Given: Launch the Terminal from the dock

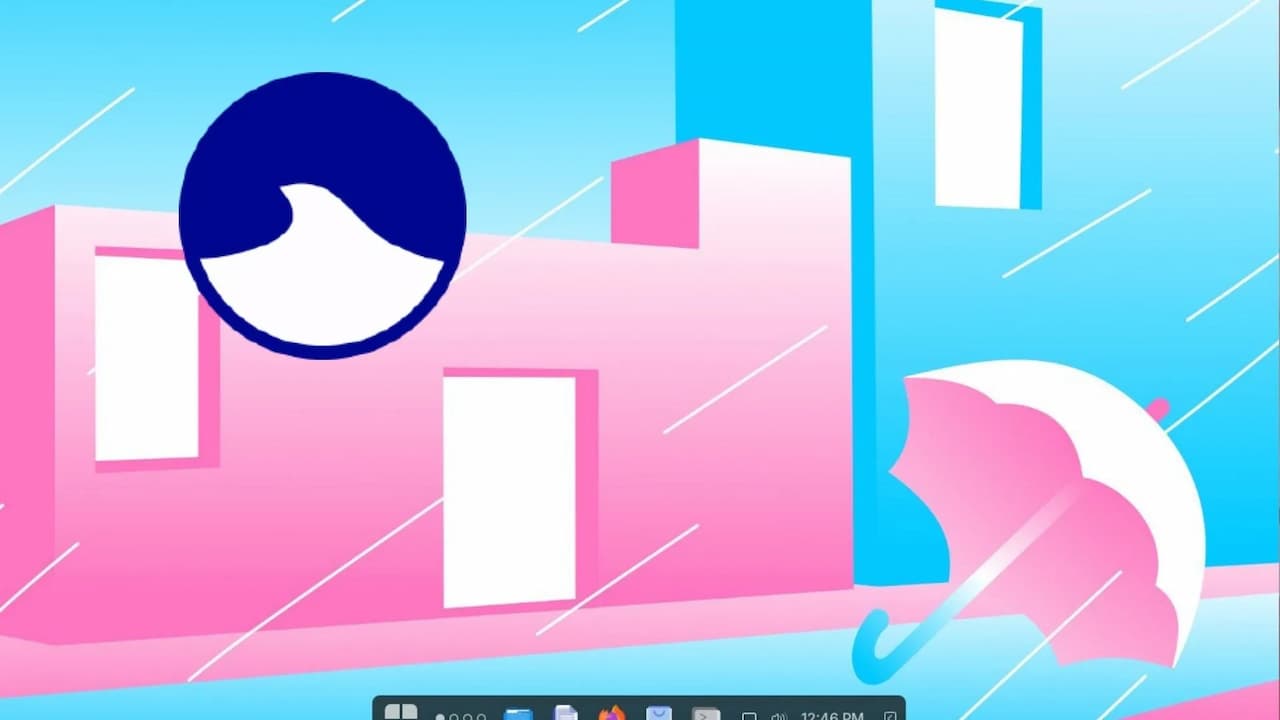Looking at the screenshot, I should click(x=706, y=714).
